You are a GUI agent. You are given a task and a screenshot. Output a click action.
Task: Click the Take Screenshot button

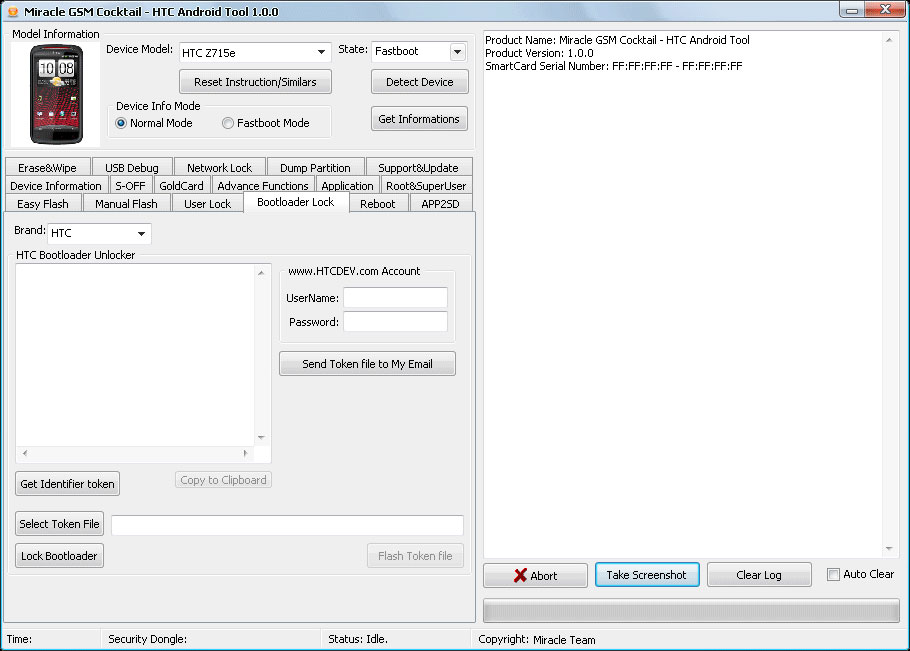click(647, 574)
